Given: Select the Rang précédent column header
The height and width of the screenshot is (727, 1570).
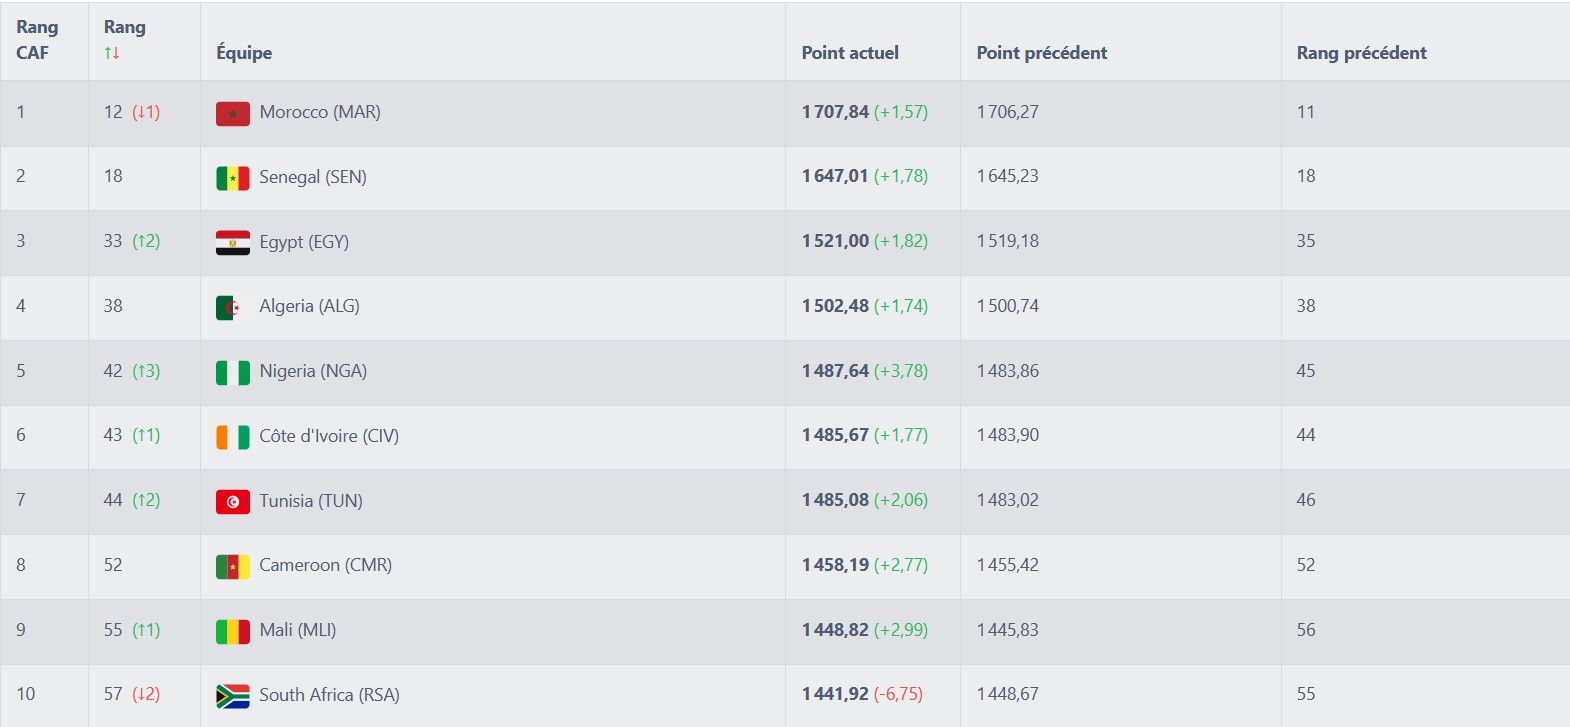Looking at the screenshot, I should [1361, 53].
